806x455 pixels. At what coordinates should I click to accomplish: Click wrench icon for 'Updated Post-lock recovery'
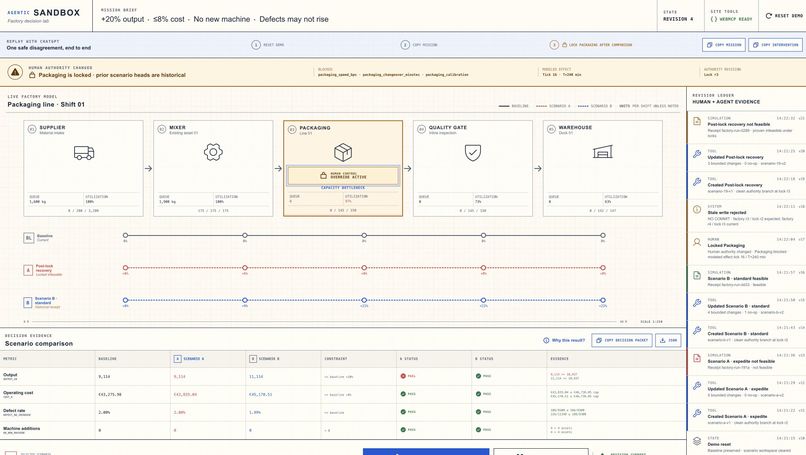697,154
